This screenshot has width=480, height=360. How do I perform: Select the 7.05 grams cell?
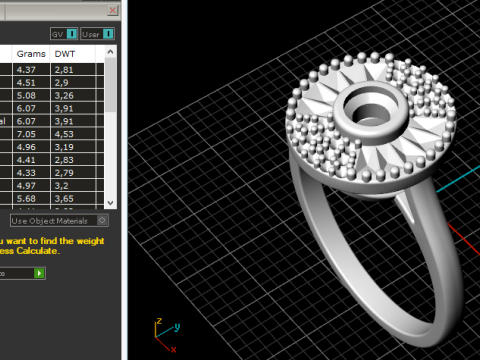(x=31, y=134)
